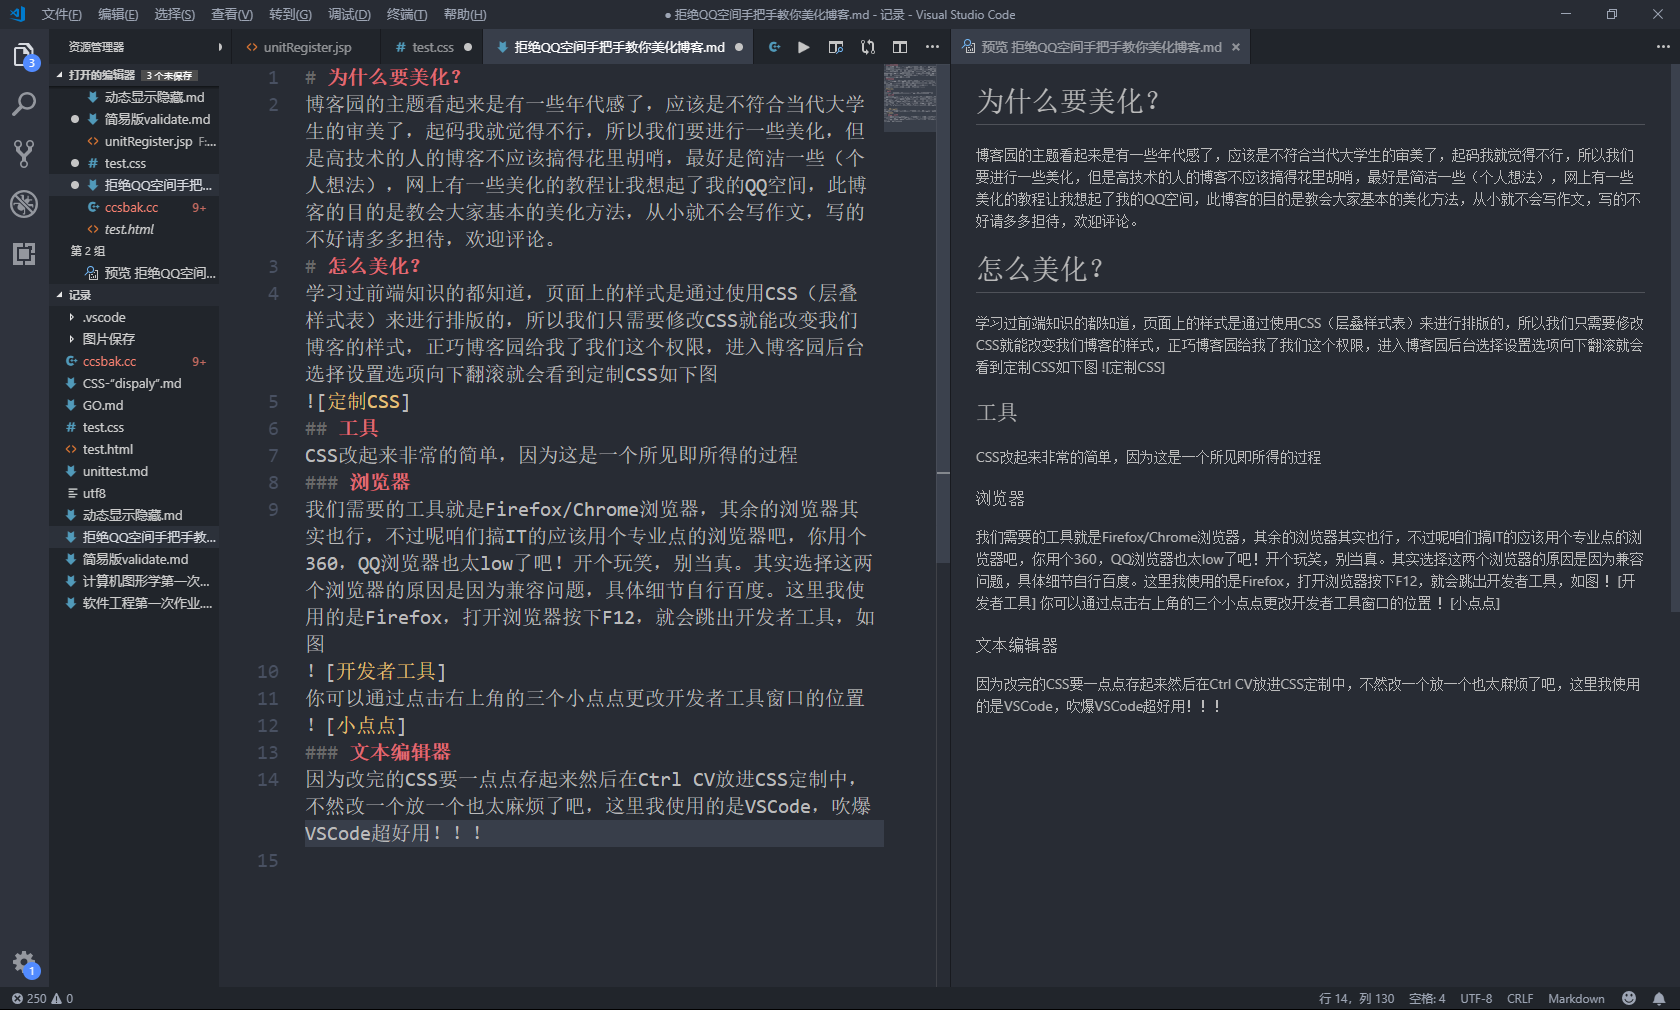
Task: Close the markdown preview tab
Action: click(x=1236, y=47)
